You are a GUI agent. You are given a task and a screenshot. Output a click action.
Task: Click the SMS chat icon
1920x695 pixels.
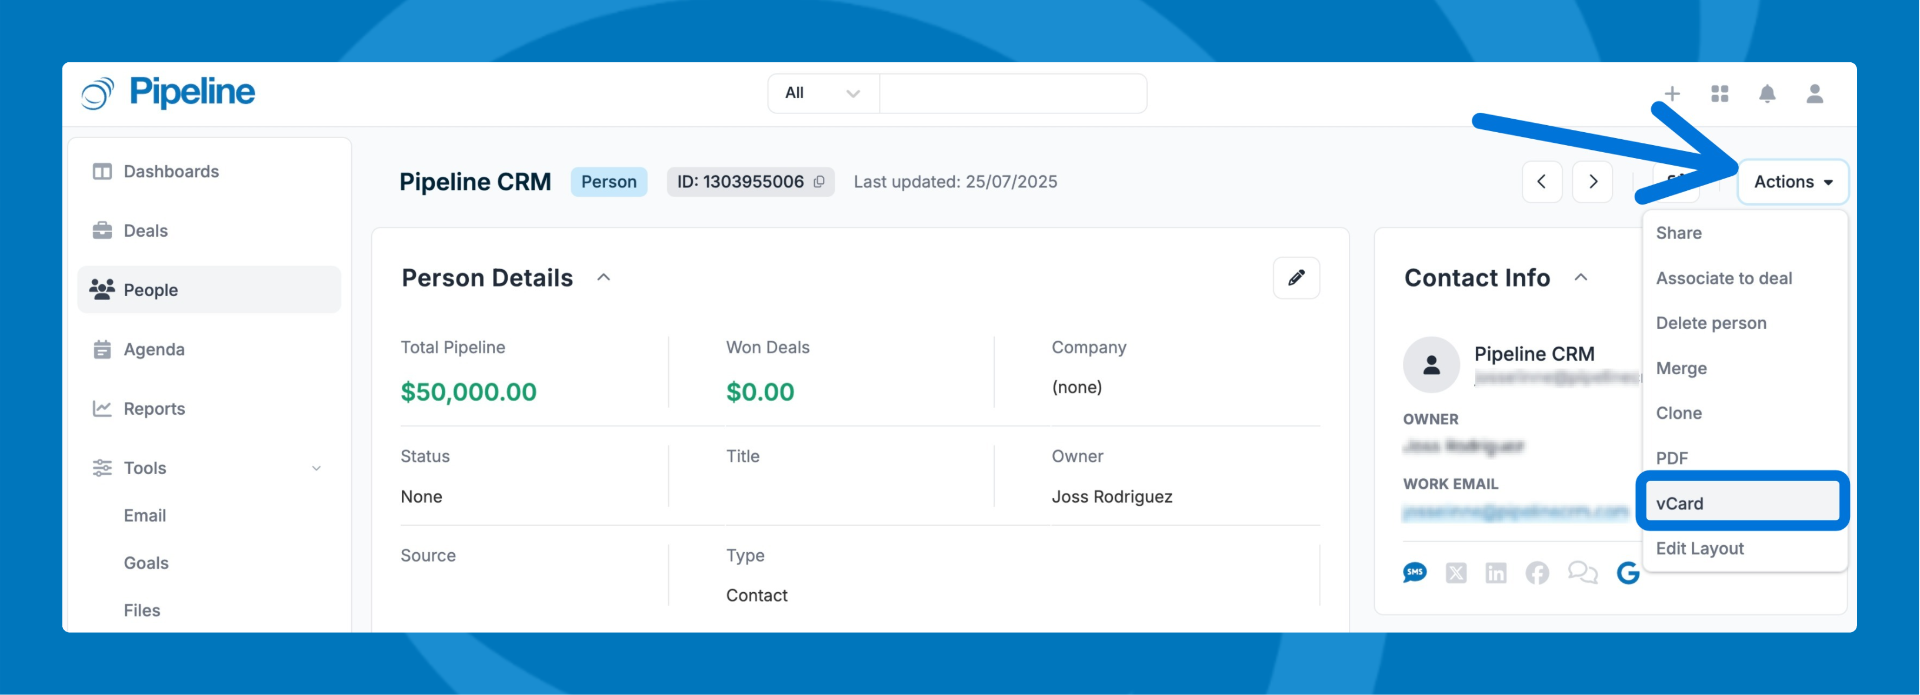[x=1415, y=572]
